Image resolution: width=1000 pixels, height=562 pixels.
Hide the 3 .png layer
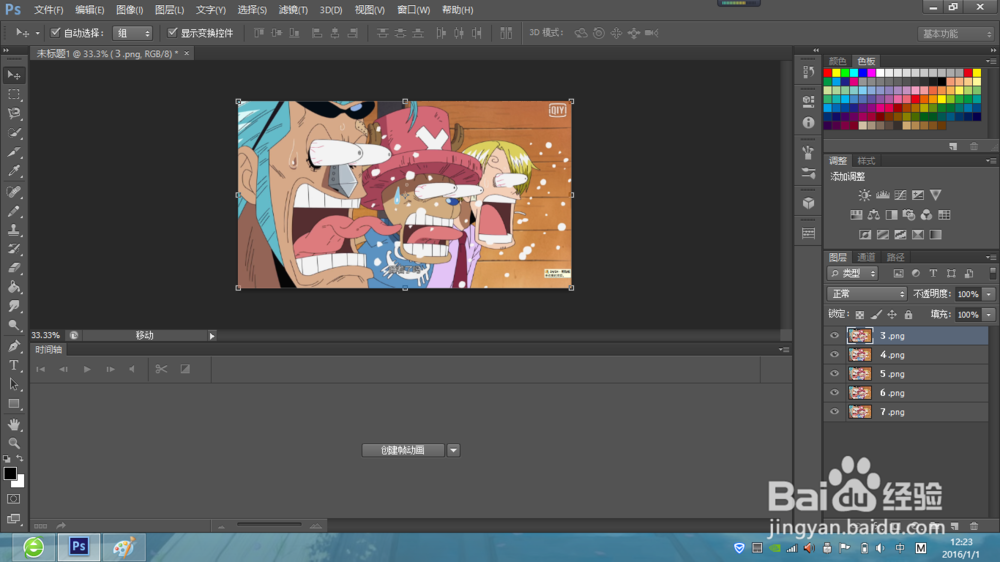pos(834,336)
